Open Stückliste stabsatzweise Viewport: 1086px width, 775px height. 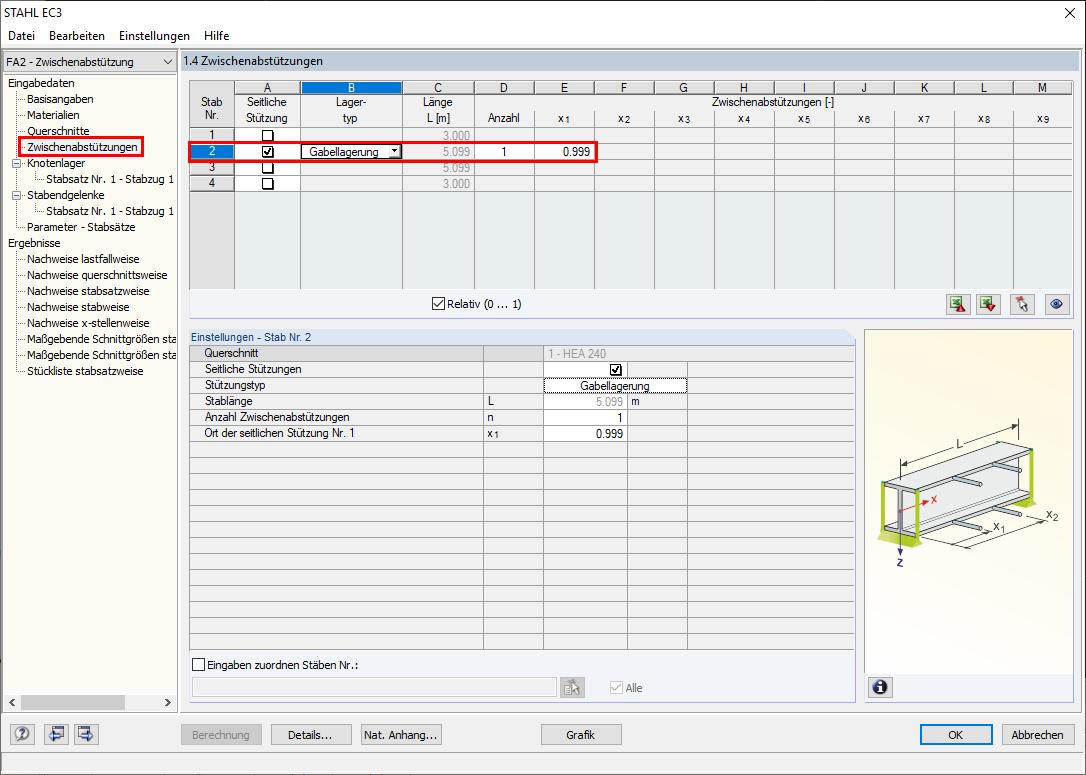[x=85, y=371]
